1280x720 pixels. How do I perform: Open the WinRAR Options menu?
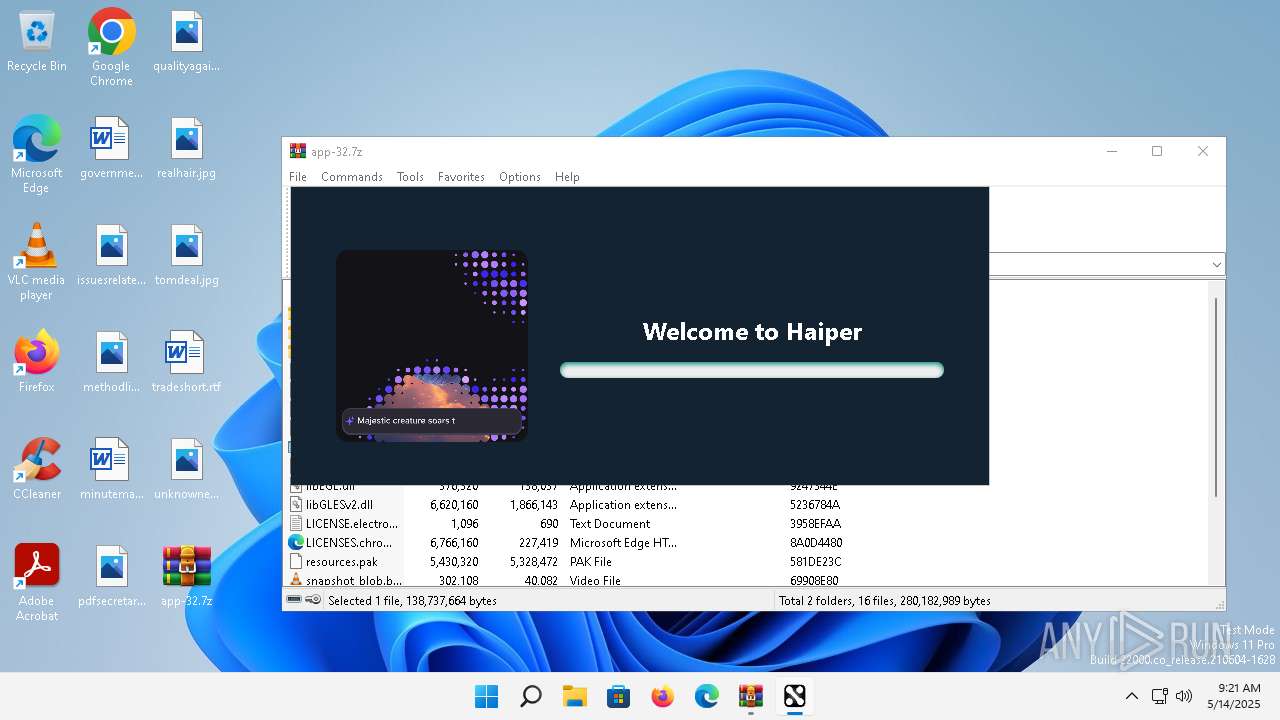520,177
